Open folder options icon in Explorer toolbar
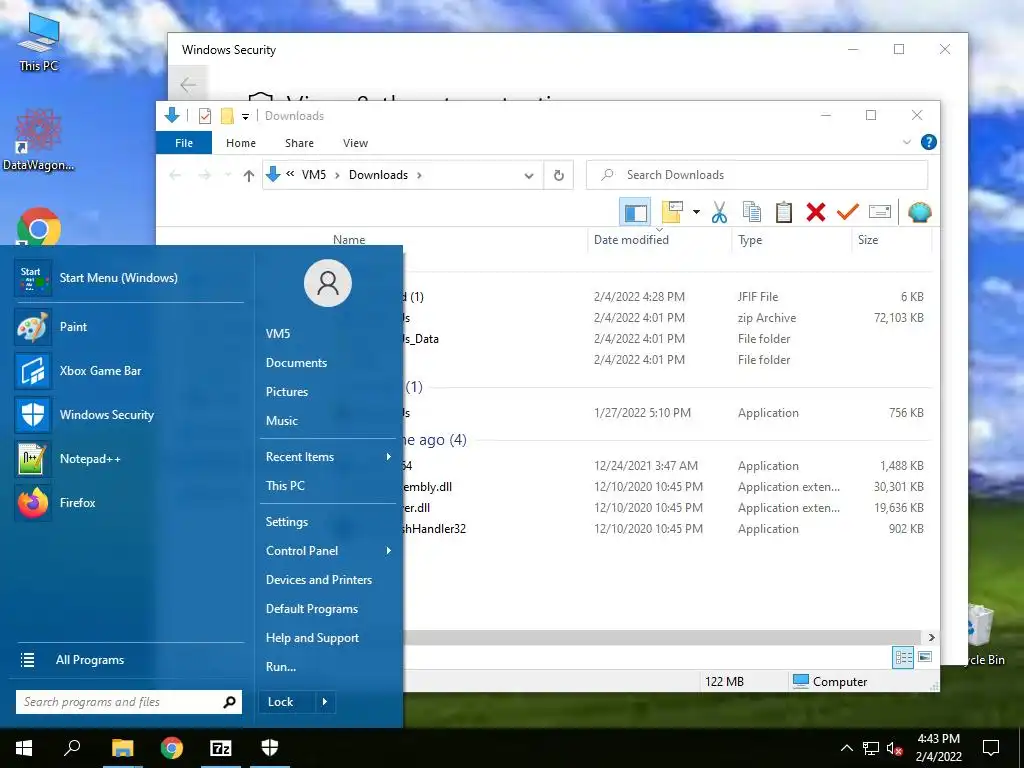 (x=672, y=212)
